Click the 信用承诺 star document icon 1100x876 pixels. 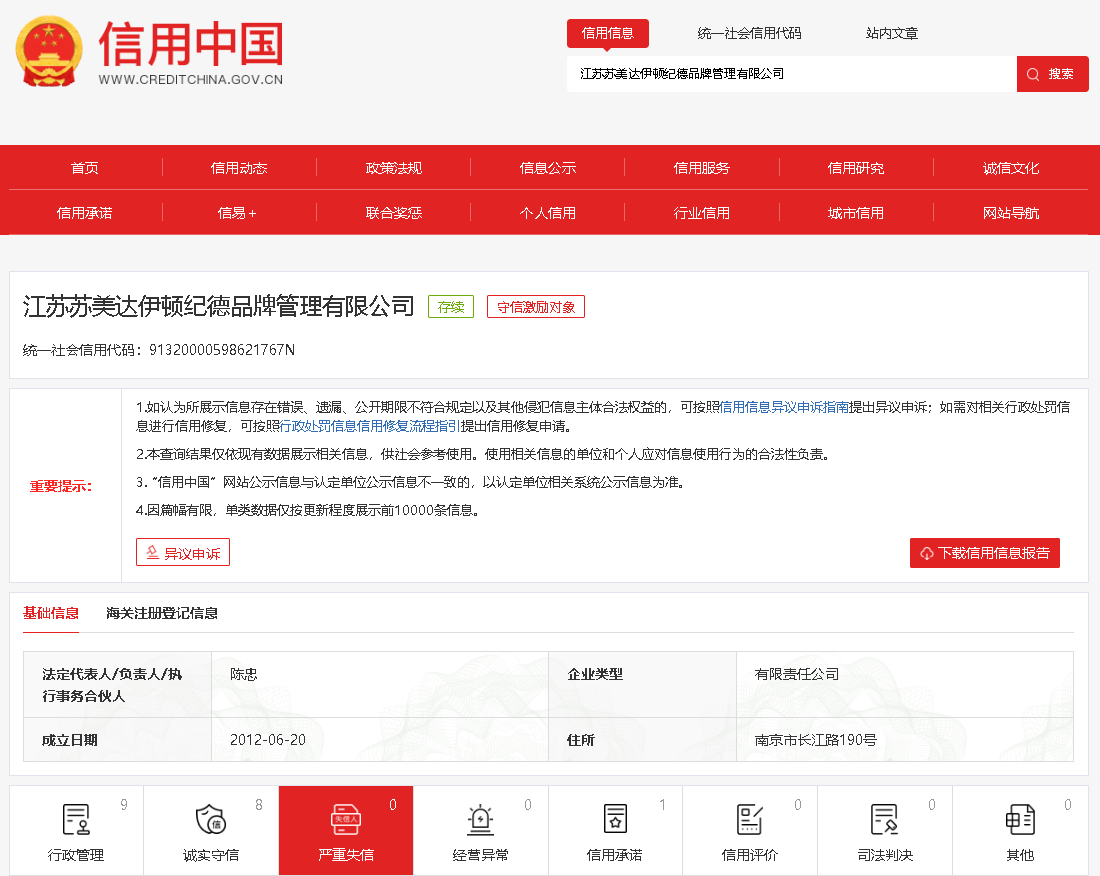(615, 819)
